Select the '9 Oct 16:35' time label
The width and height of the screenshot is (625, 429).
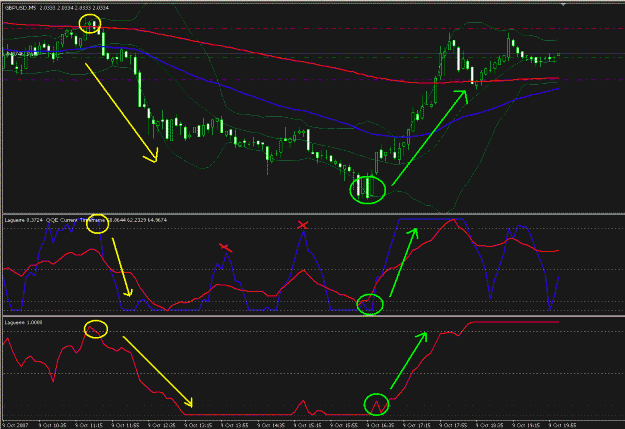pyautogui.click(x=380, y=425)
